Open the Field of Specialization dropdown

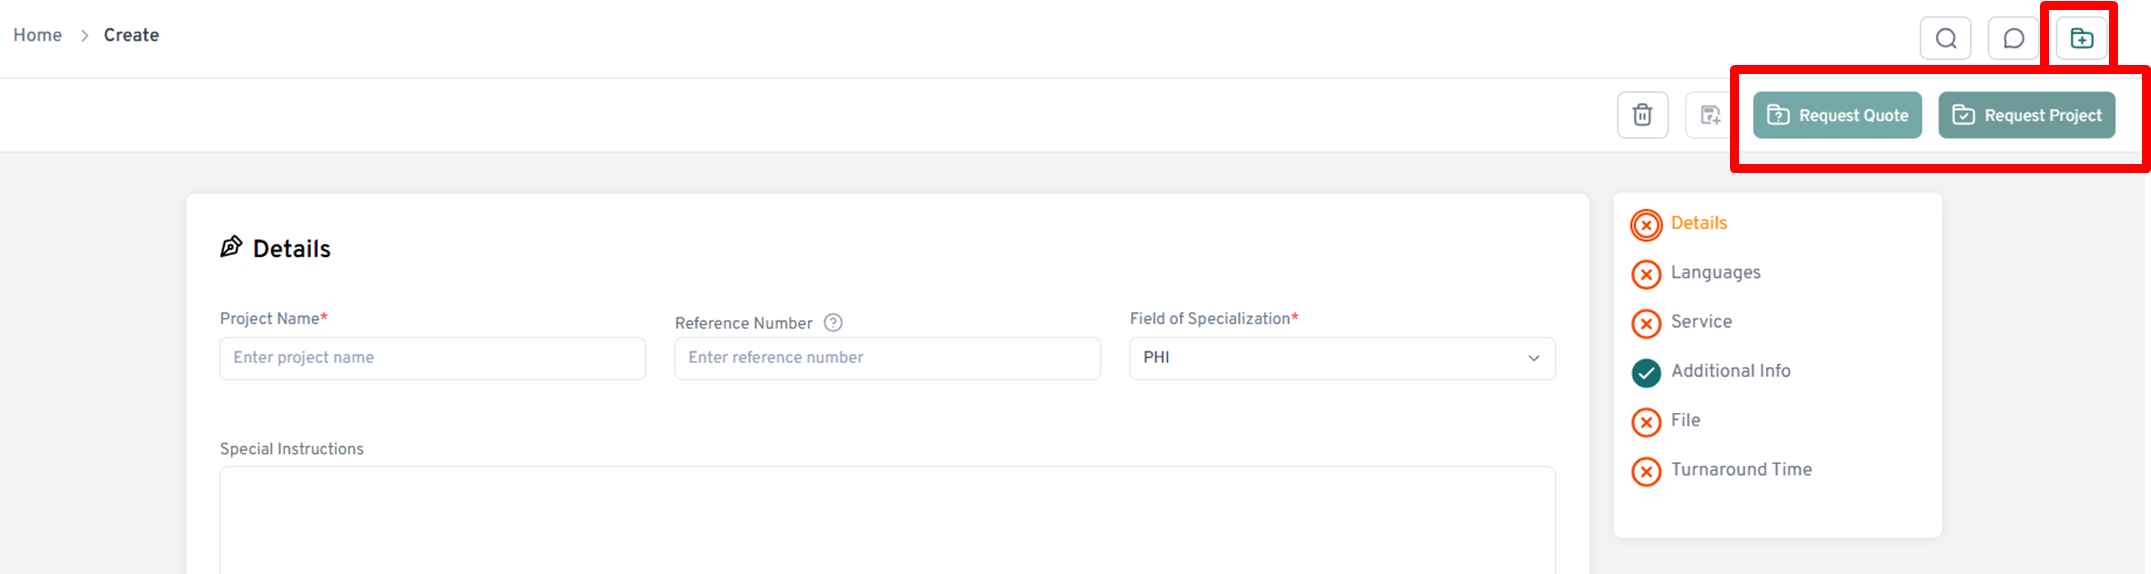click(x=1342, y=358)
